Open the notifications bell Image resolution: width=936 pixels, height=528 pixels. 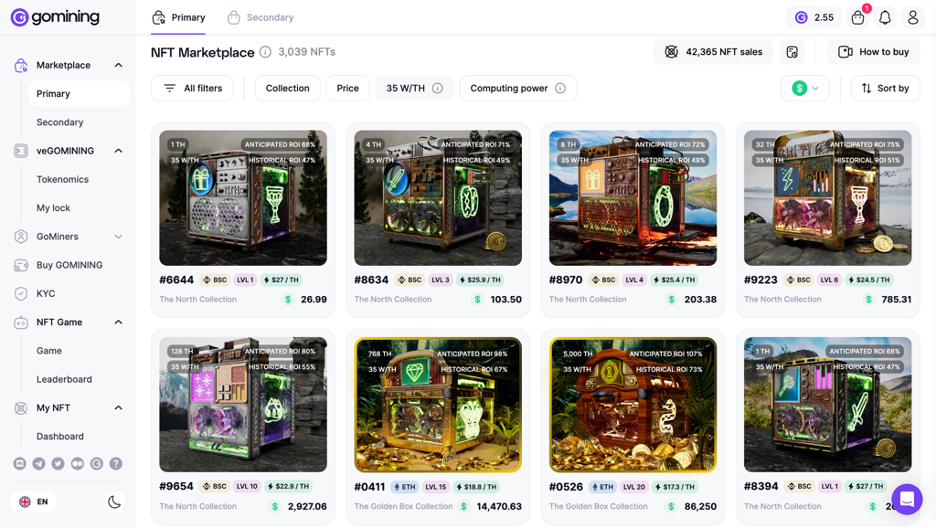tap(885, 18)
